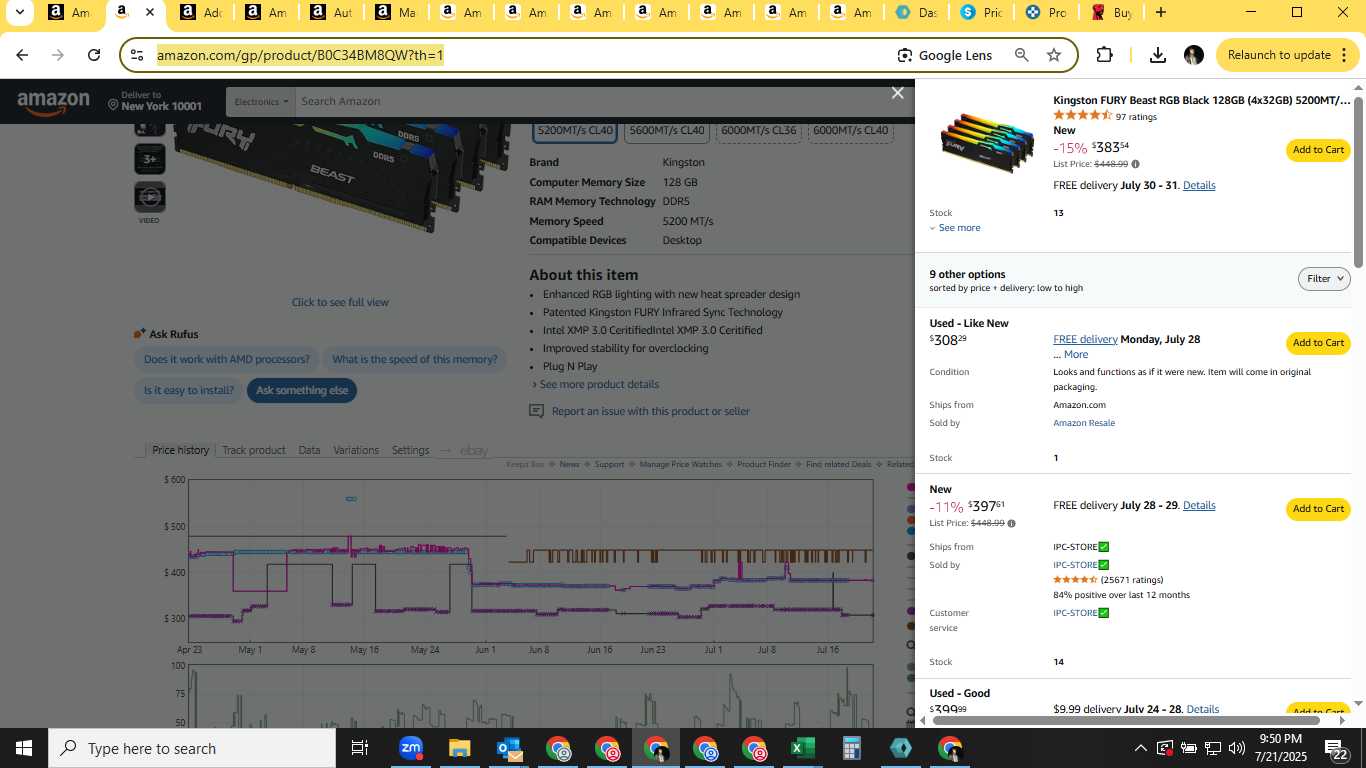Click Ask something else button
Screen dimensions: 1366x768
click(x=302, y=391)
